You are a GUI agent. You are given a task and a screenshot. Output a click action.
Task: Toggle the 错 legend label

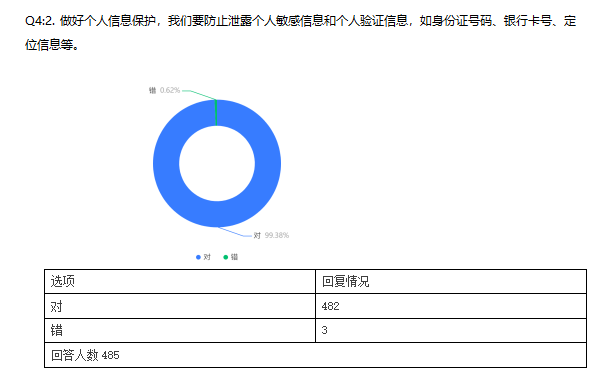coord(234,257)
